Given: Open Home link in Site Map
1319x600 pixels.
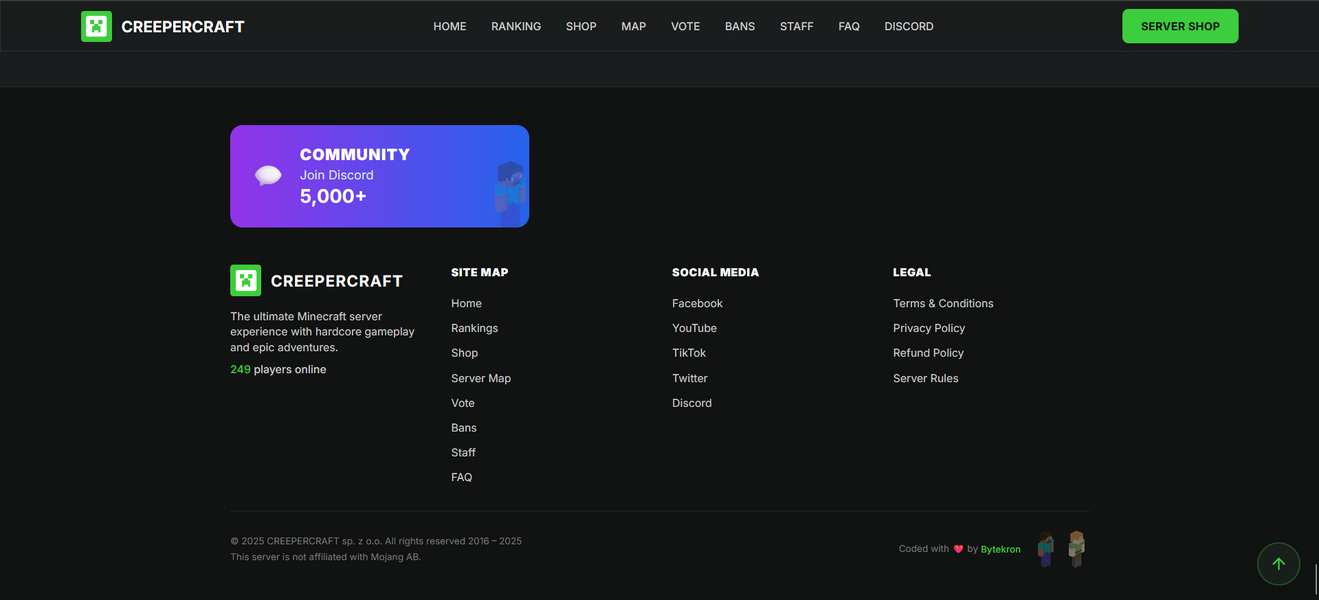Looking at the screenshot, I should (466, 303).
